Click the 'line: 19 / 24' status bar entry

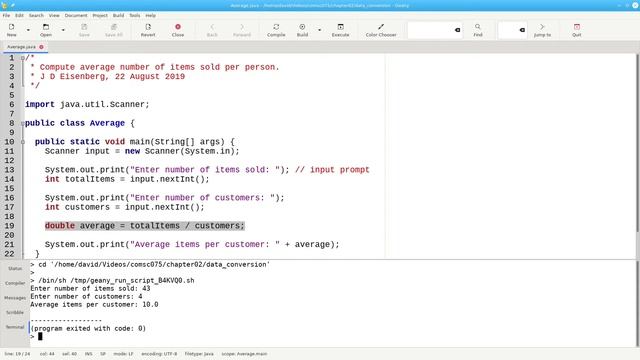pos(17,354)
